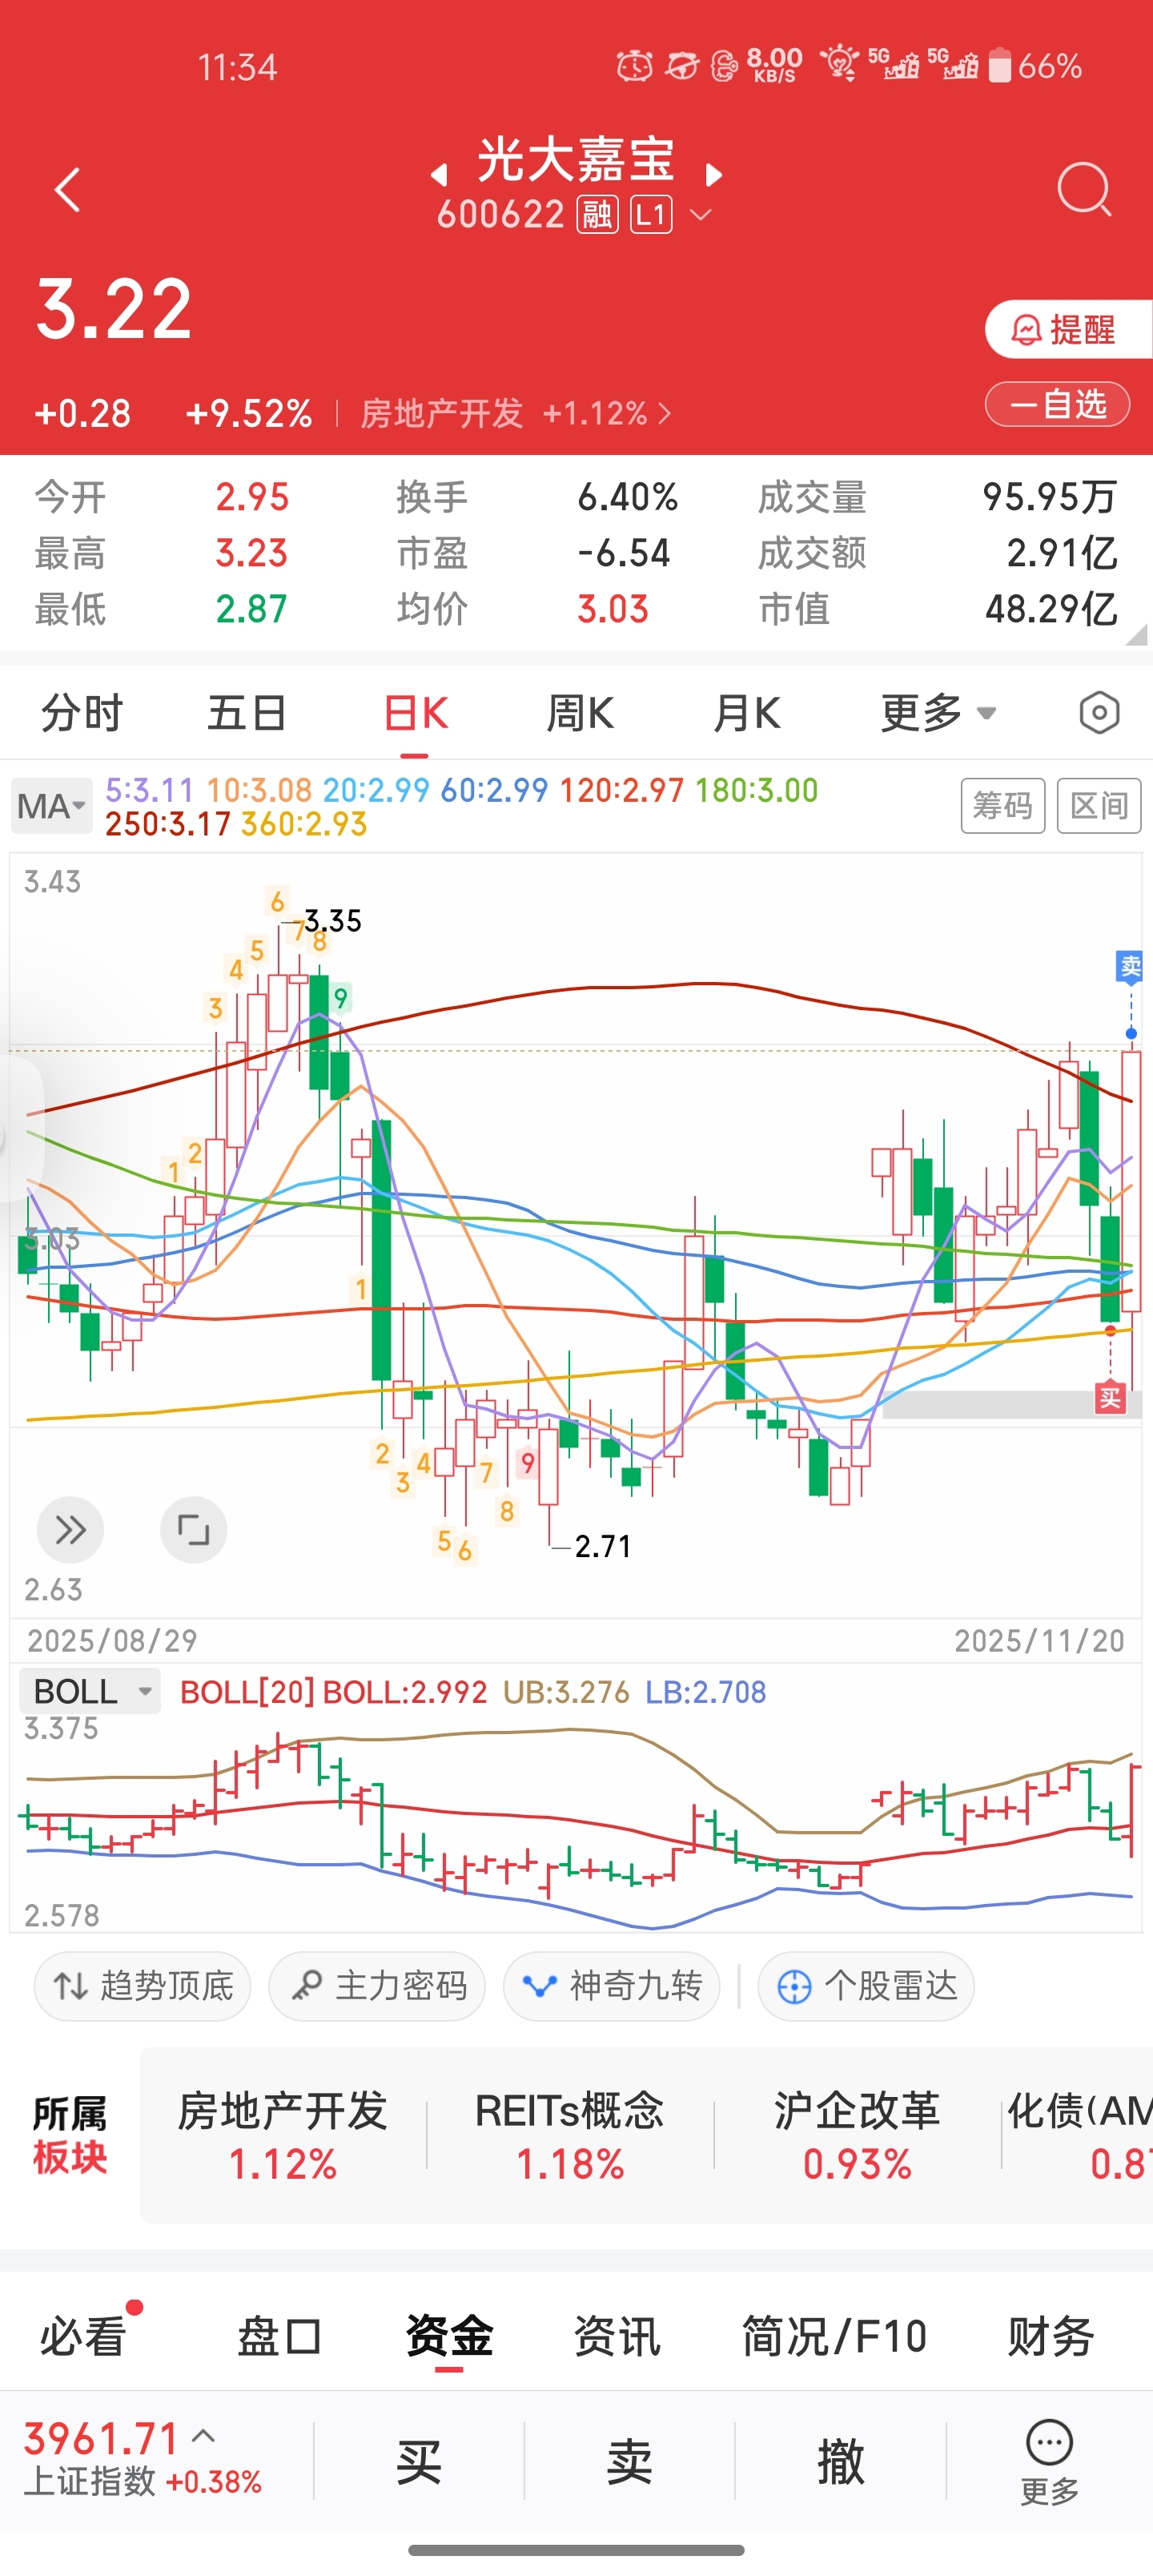The width and height of the screenshot is (1153, 2576).
Task: Switch to 财务 tab
Action: (1050, 2337)
